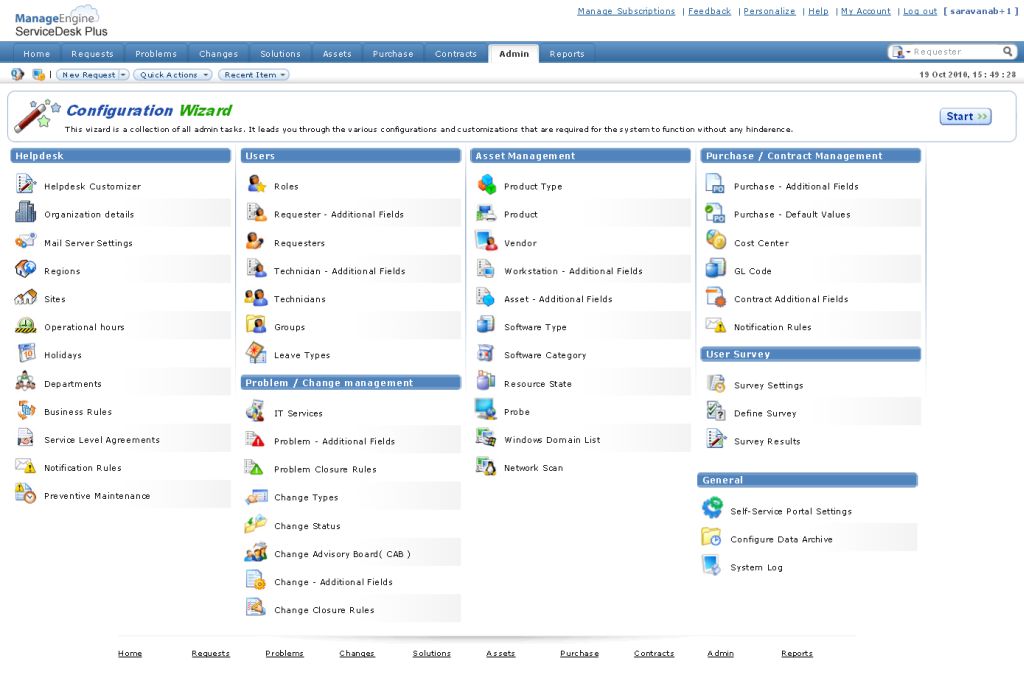This screenshot has height=675, width=1024.
Task: Click Contract Additional Fields
Action: tap(791, 299)
